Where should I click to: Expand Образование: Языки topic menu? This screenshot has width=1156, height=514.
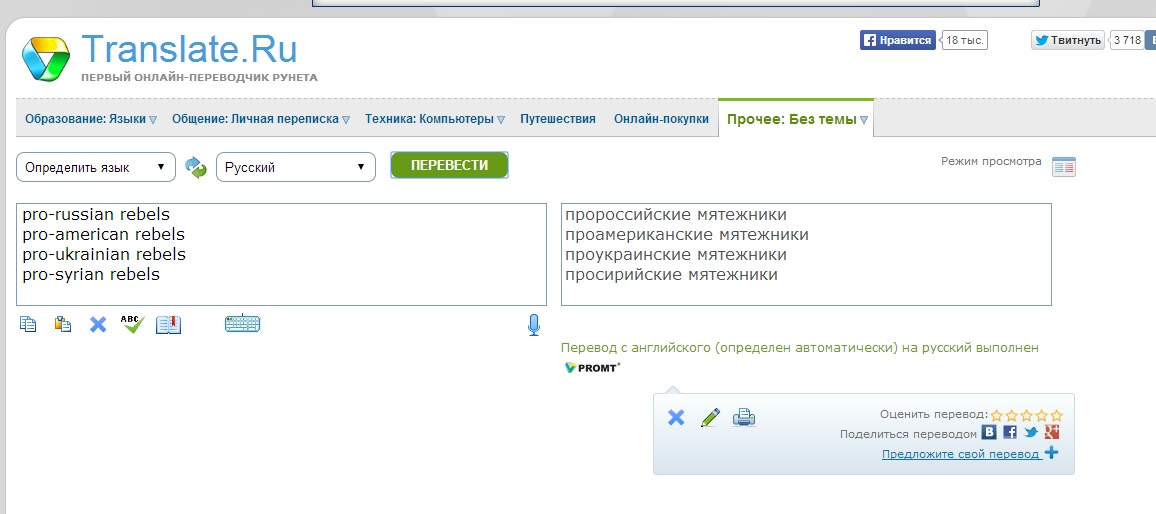pos(153,119)
